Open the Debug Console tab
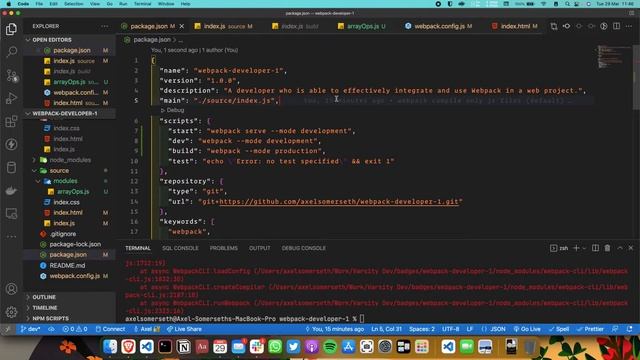 point(303,248)
